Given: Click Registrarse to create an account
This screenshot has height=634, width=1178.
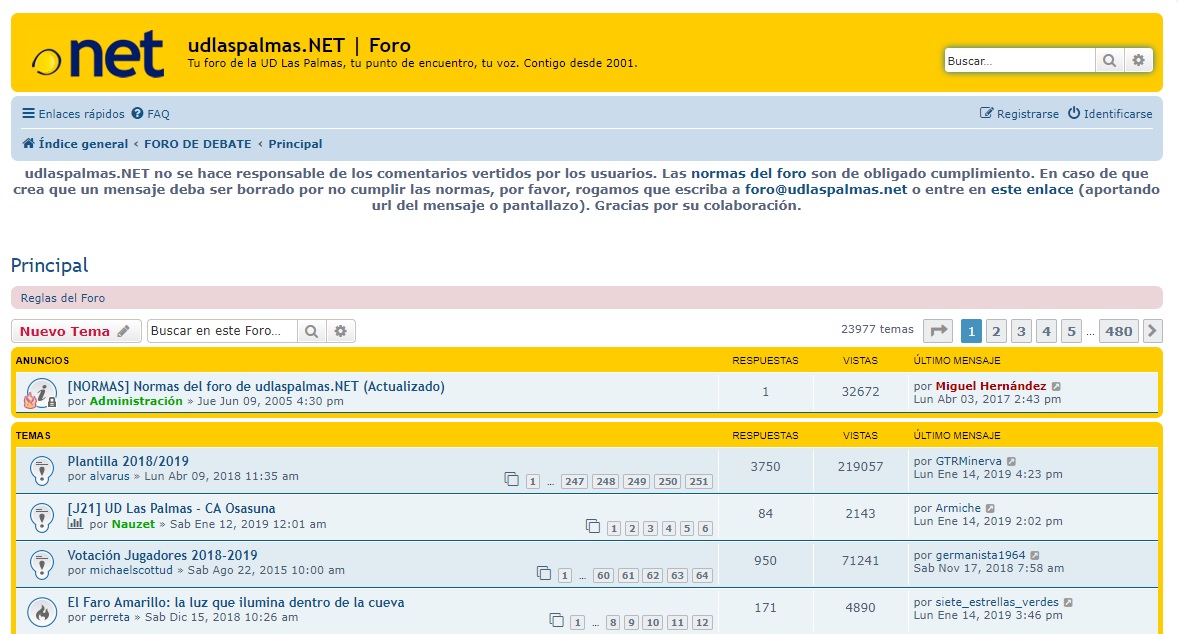Looking at the screenshot, I should tap(1019, 113).
